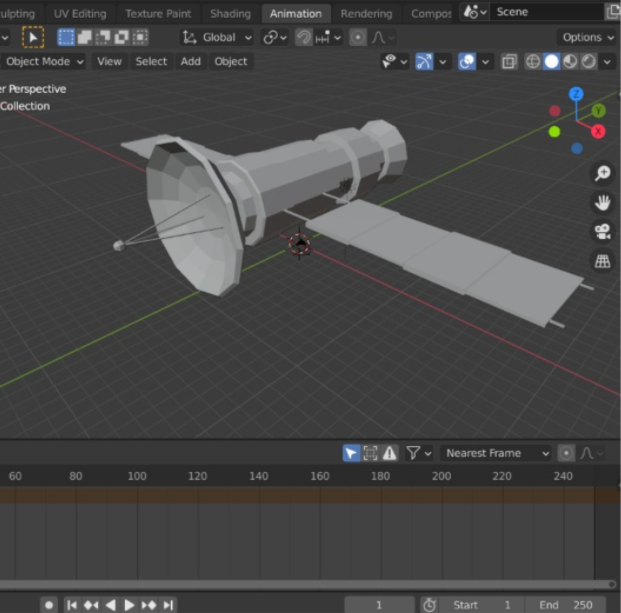Jump to next keyframe
Image resolution: width=621 pixels, height=613 pixels.
point(149,605)
